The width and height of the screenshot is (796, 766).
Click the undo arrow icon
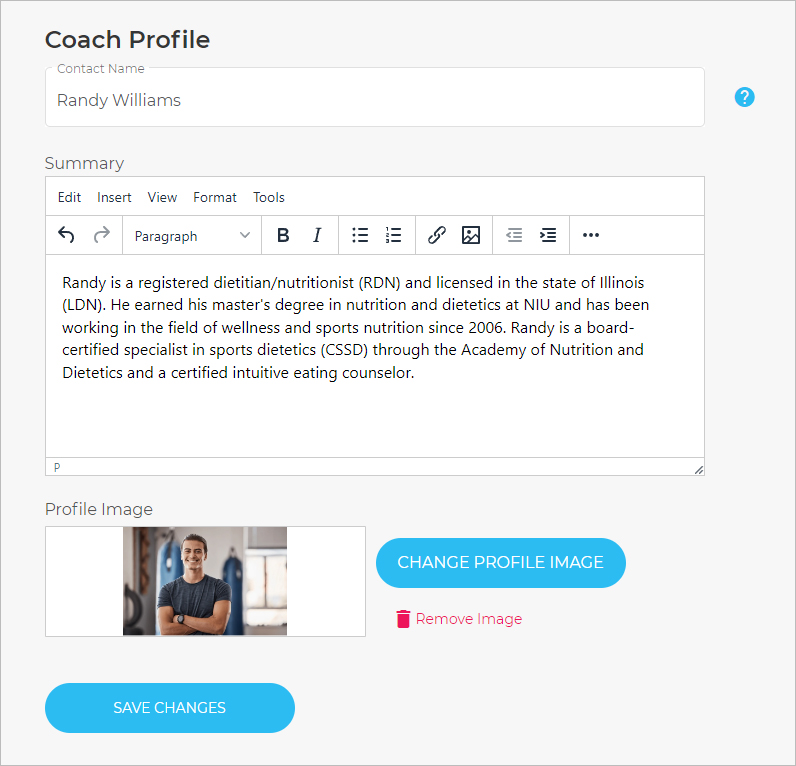click(x=66, y=235)
